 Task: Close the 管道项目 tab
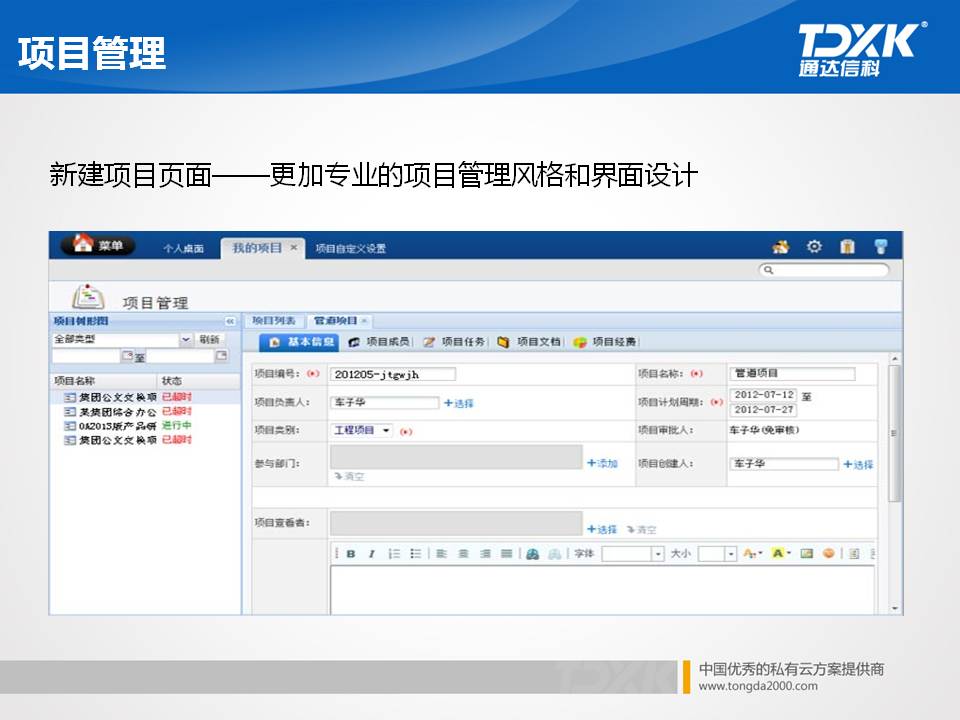tap(364, 321)
